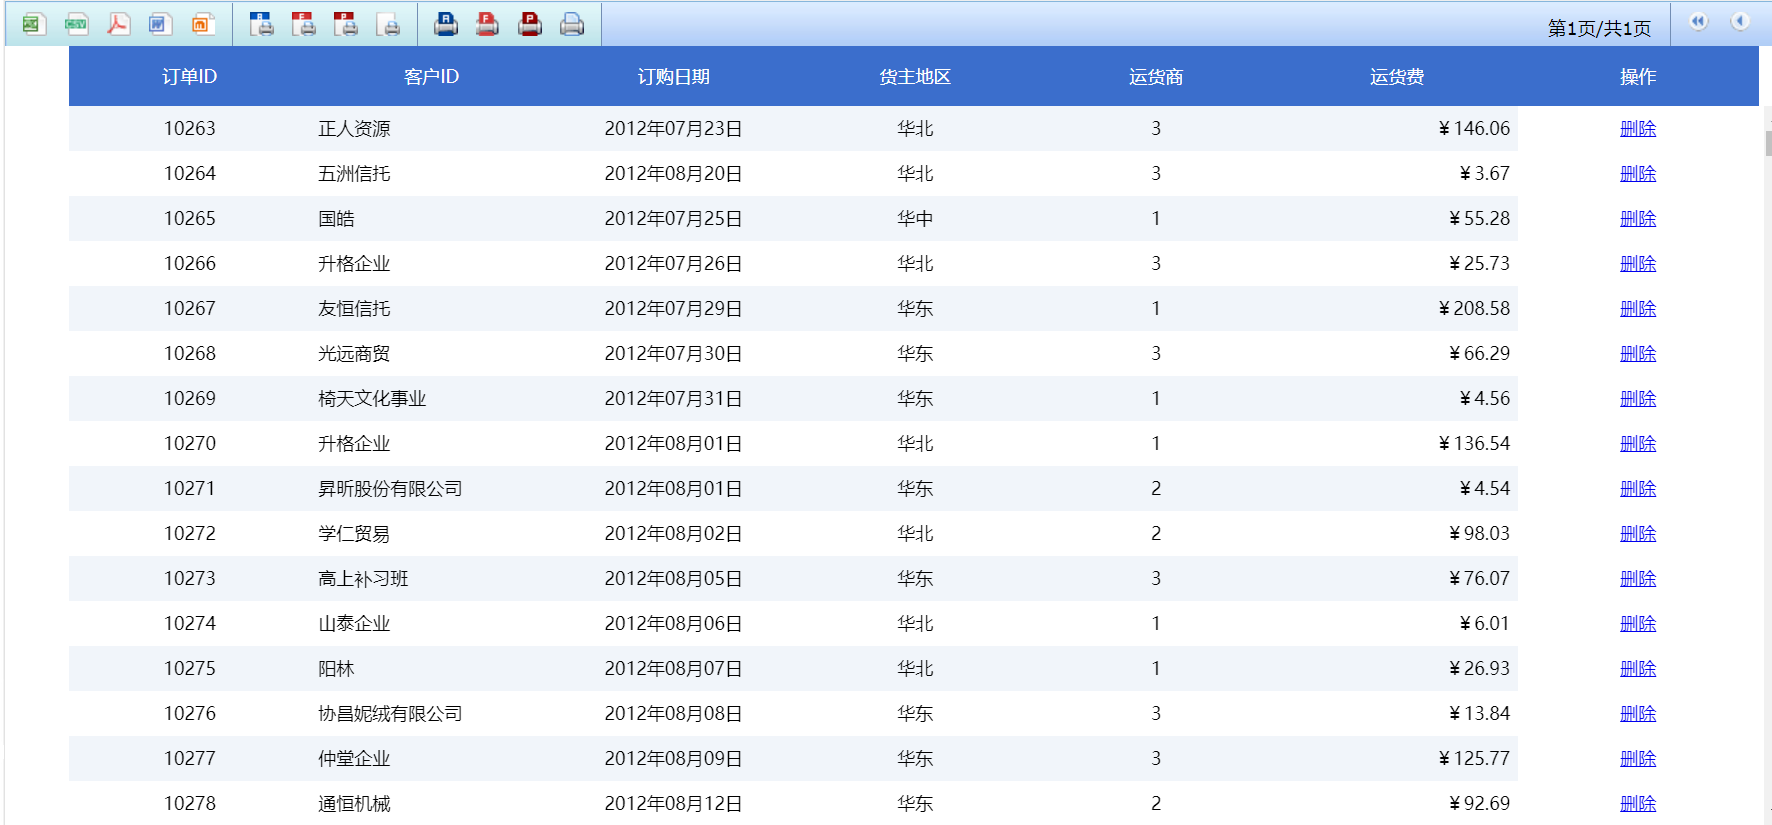
Task: Click the 运货费 column header
Action: (x=1396, y=77)
